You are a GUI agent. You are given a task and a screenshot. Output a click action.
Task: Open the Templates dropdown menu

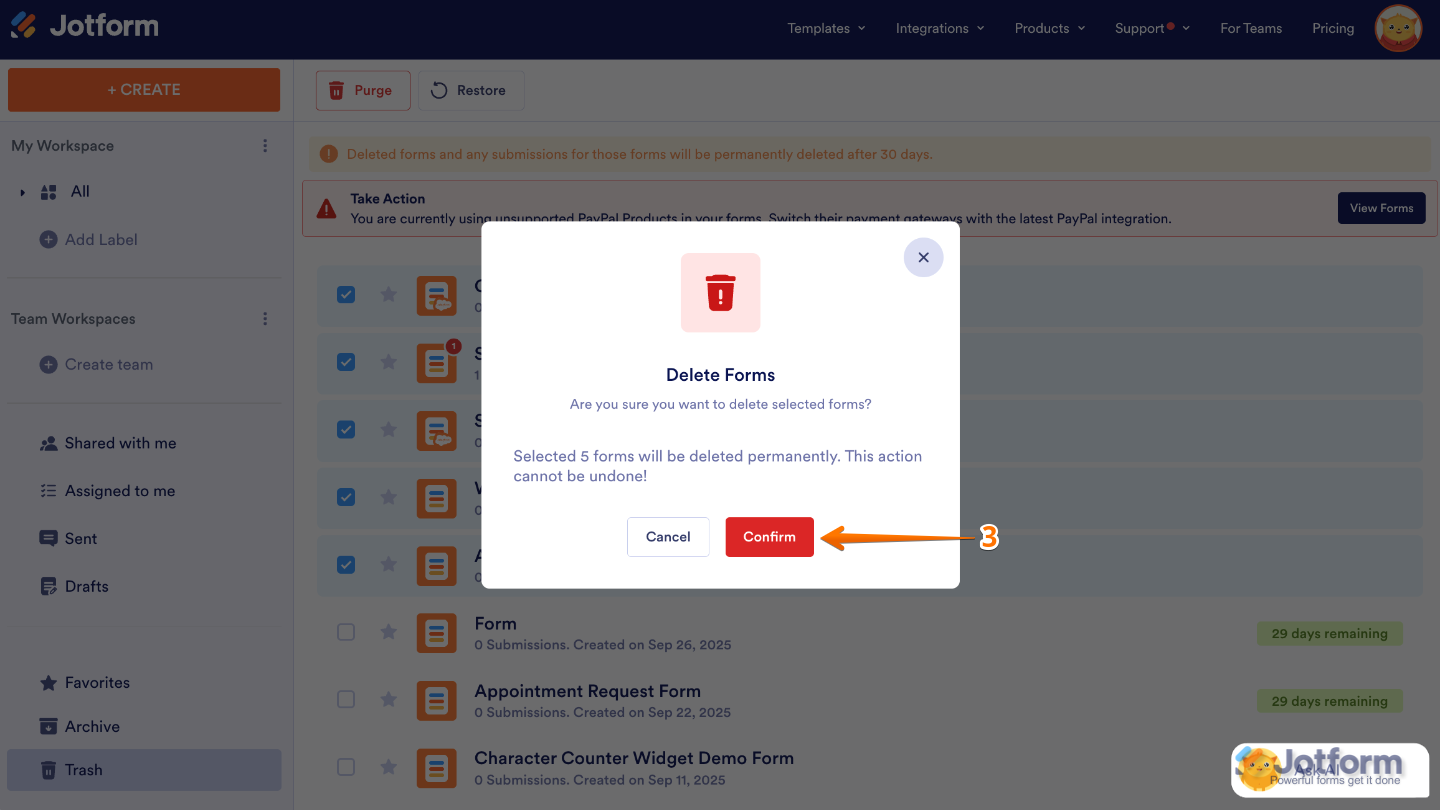[826, 28]
